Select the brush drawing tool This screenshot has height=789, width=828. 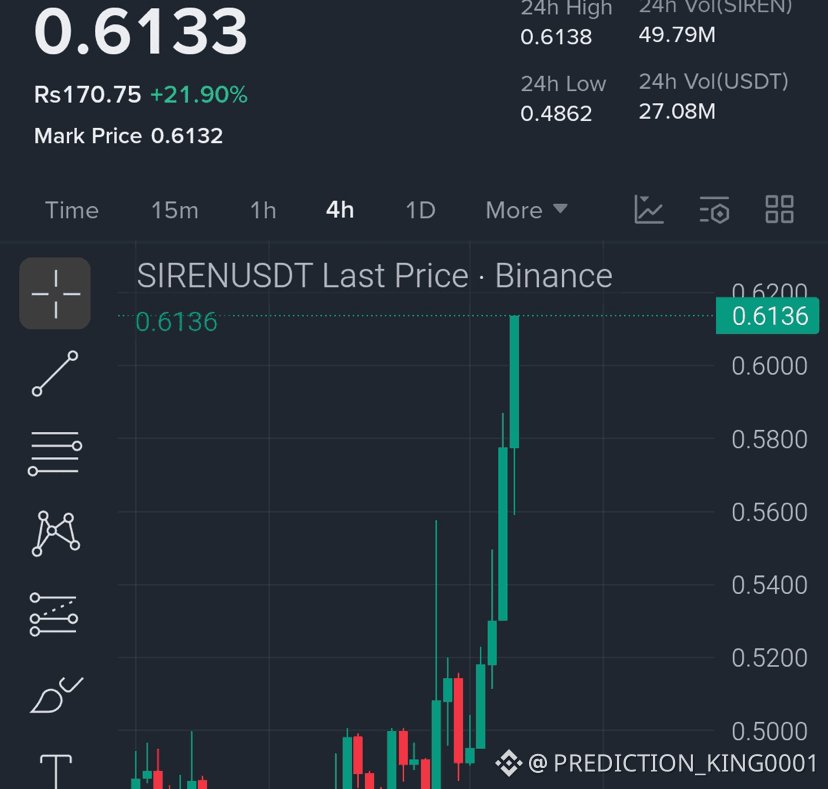point(56,695)
